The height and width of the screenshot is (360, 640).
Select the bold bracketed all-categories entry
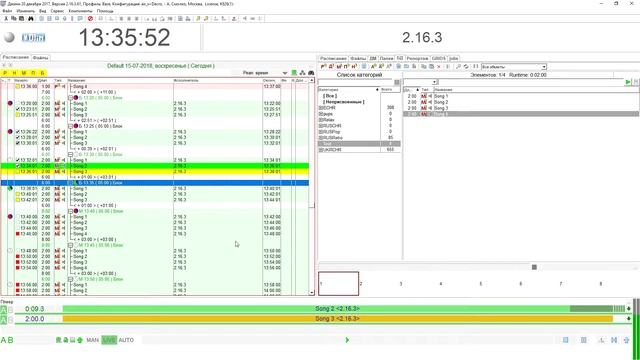tap(330, 96)
